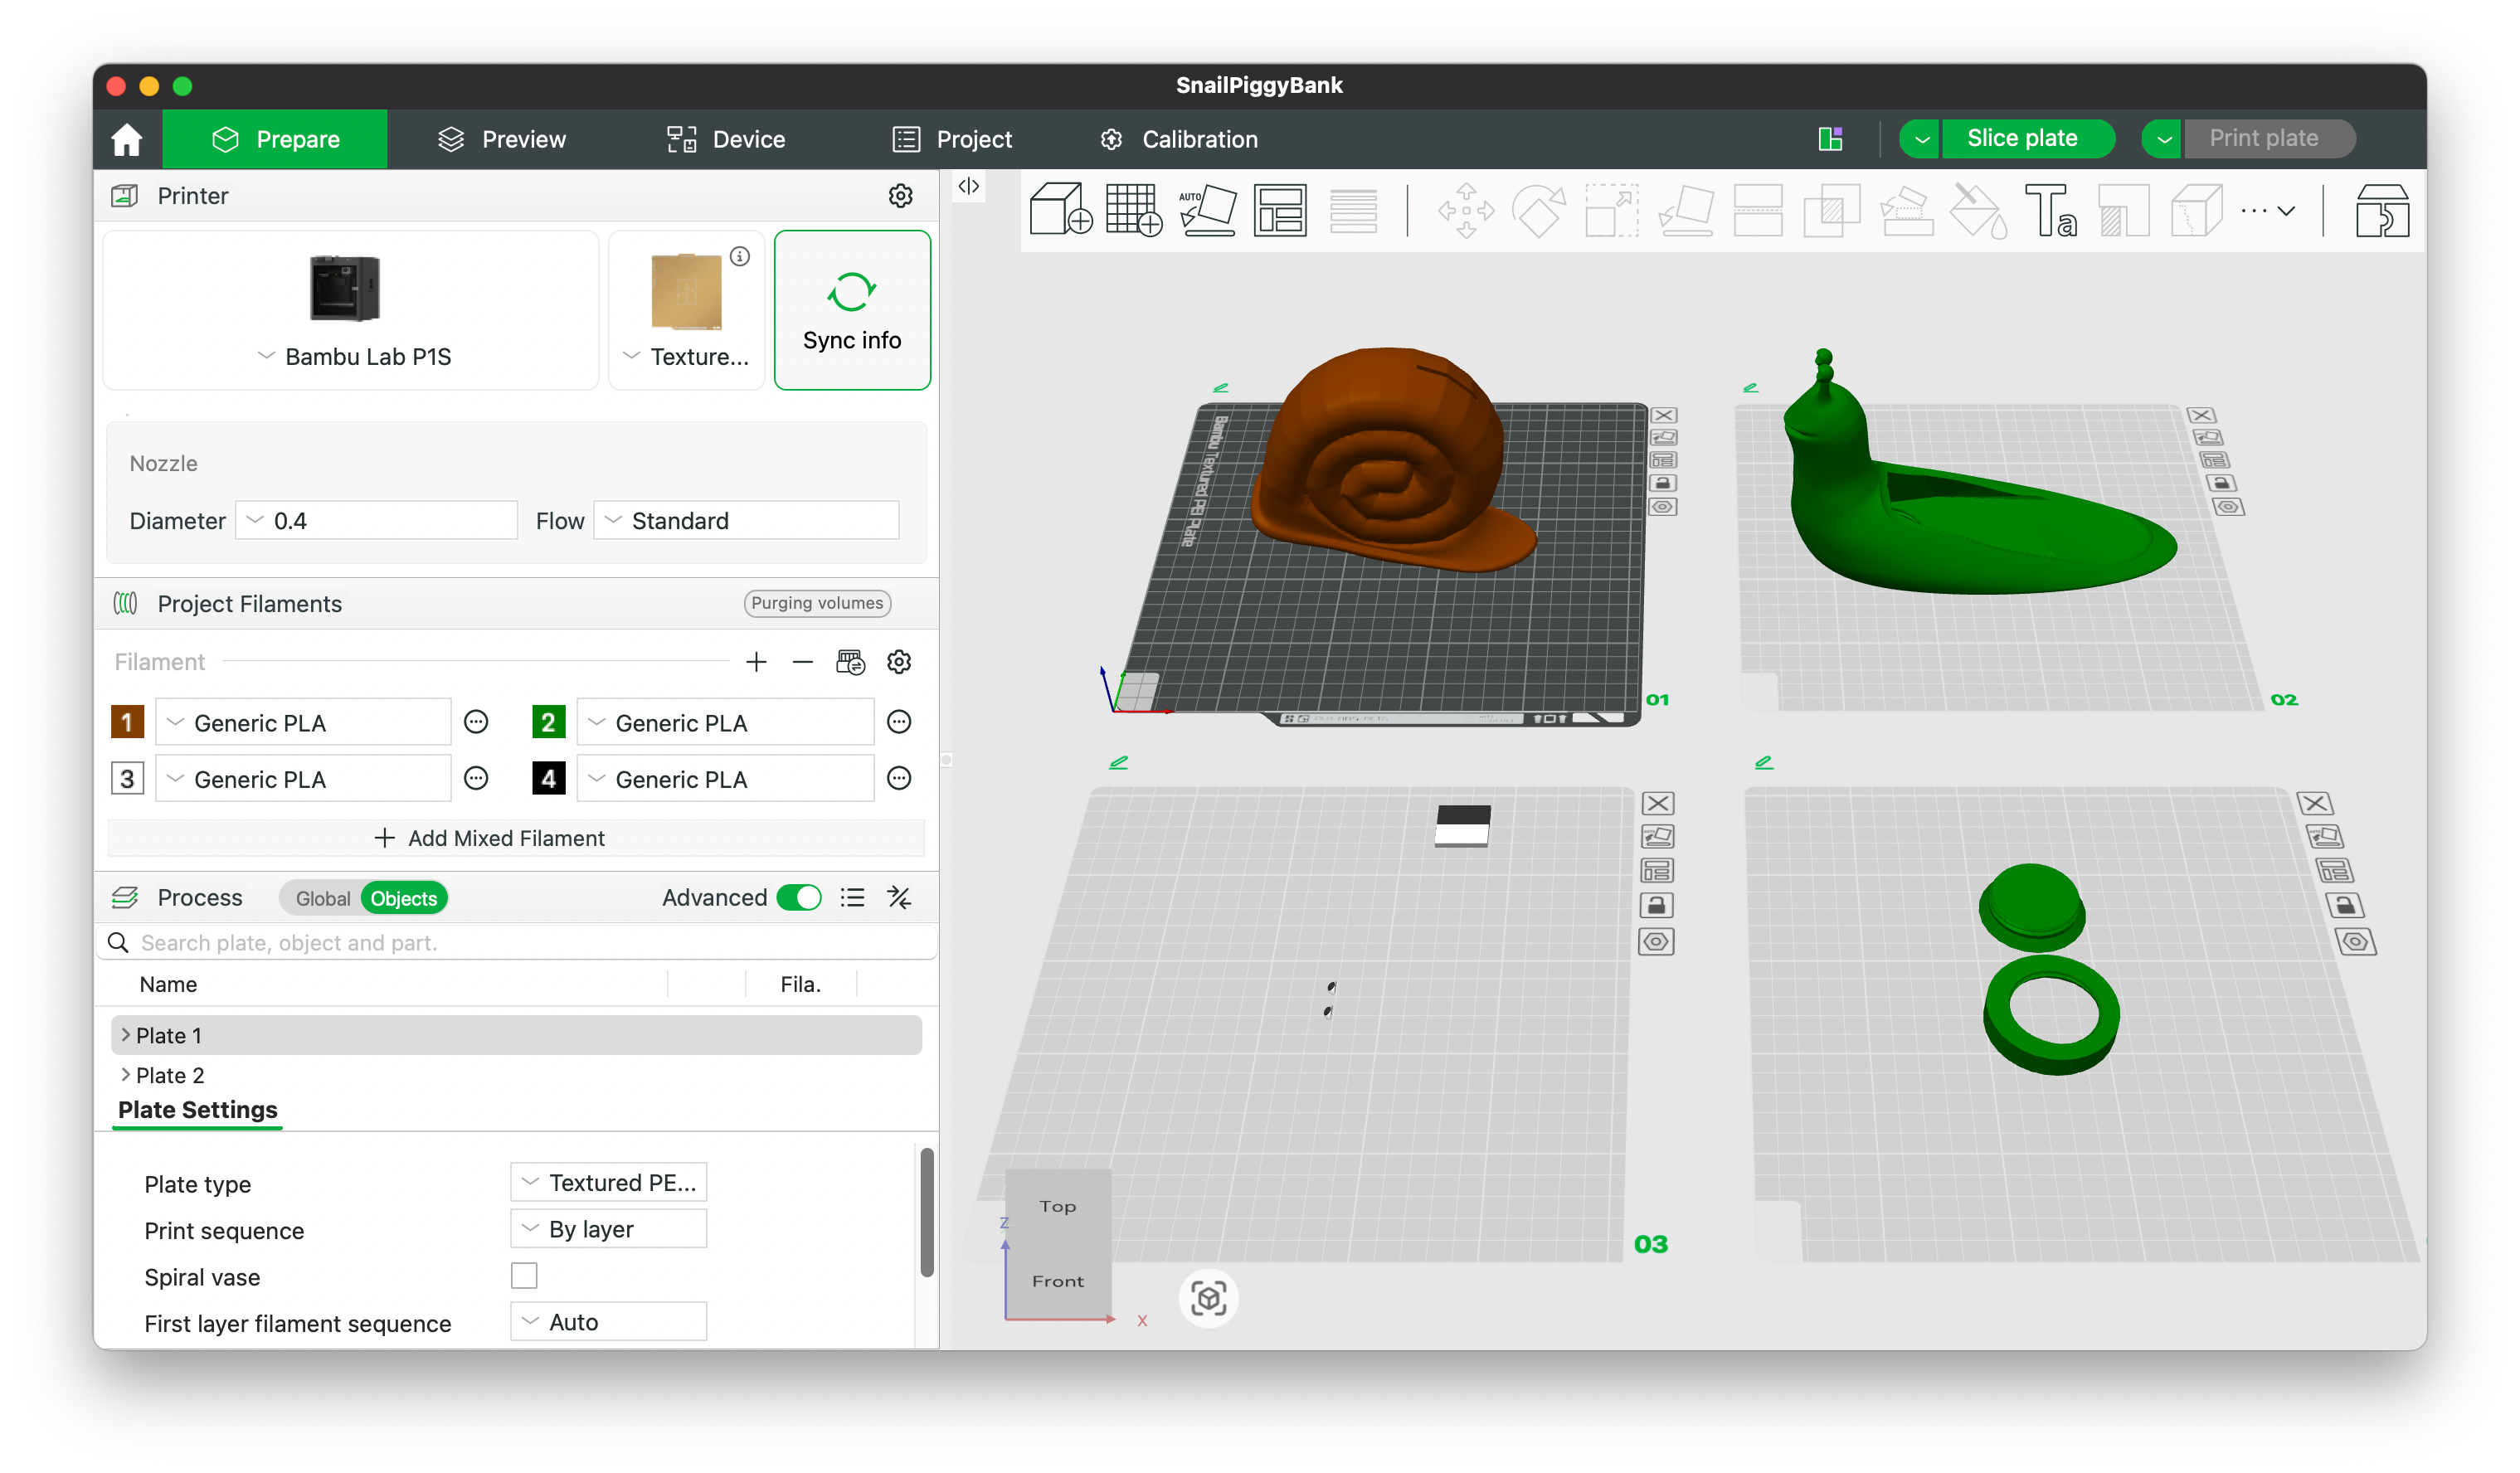The height and width of the screenshot is (1473, 2520).
Task: Toggle plate 01 lock icon
Action: 1662,483
